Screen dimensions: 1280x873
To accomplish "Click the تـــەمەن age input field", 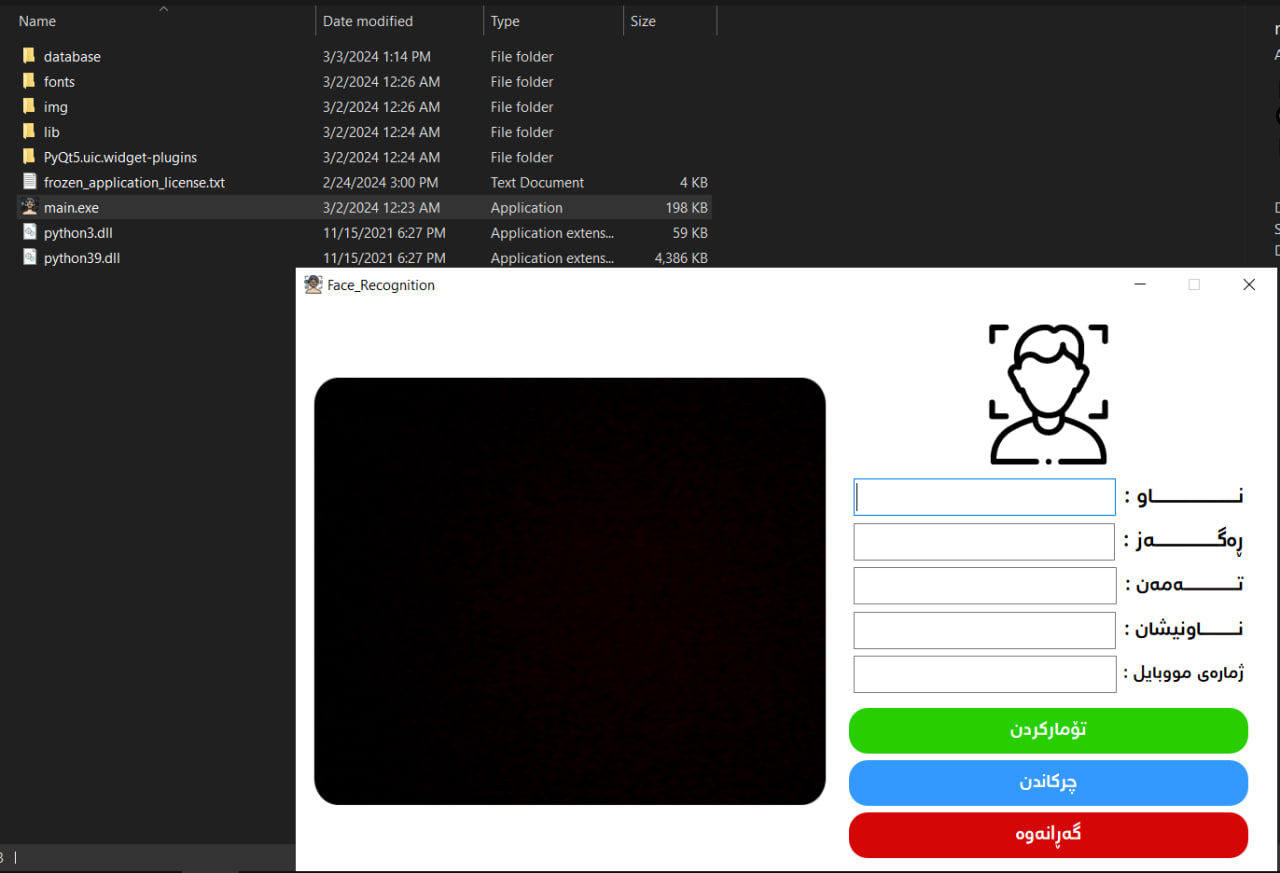I will pyautogui.click(x=984, y=585).
